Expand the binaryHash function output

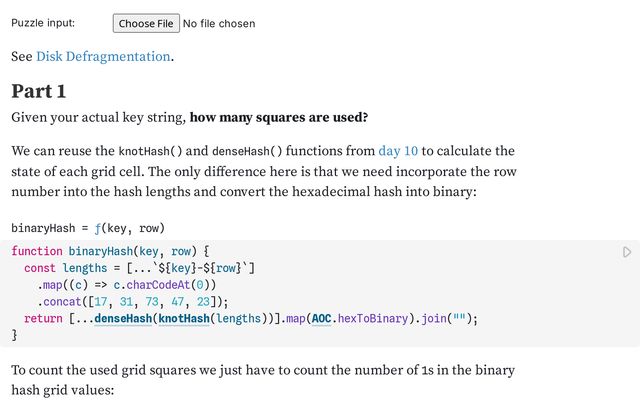point(87,227)
